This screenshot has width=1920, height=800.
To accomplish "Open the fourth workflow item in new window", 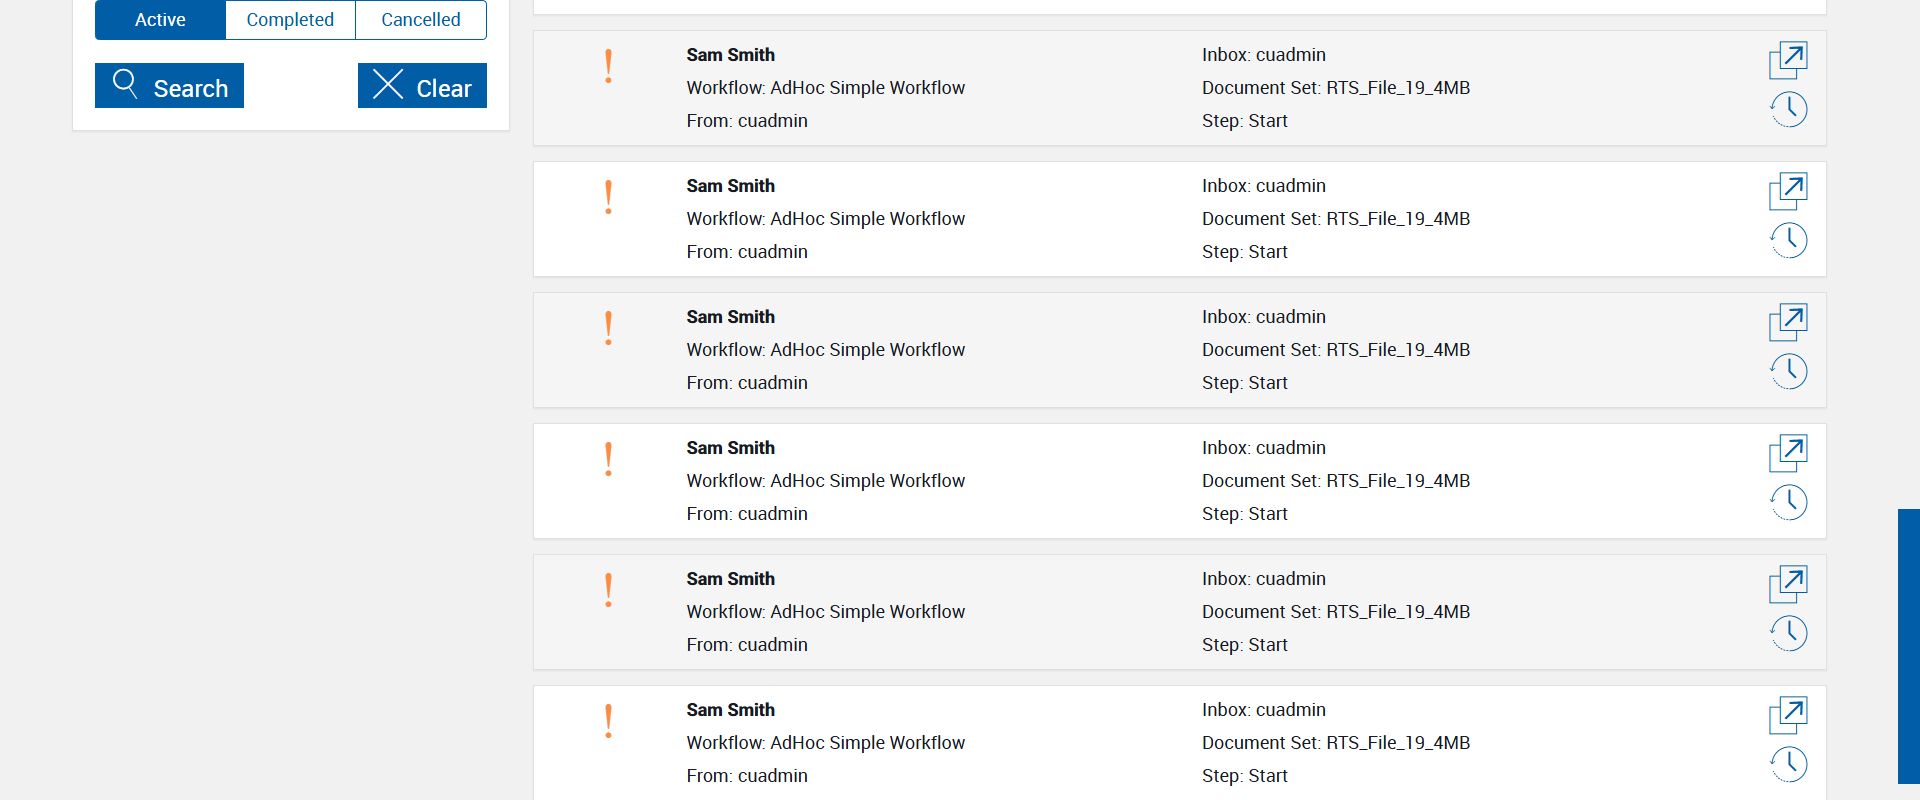I will click(1788, 453).
